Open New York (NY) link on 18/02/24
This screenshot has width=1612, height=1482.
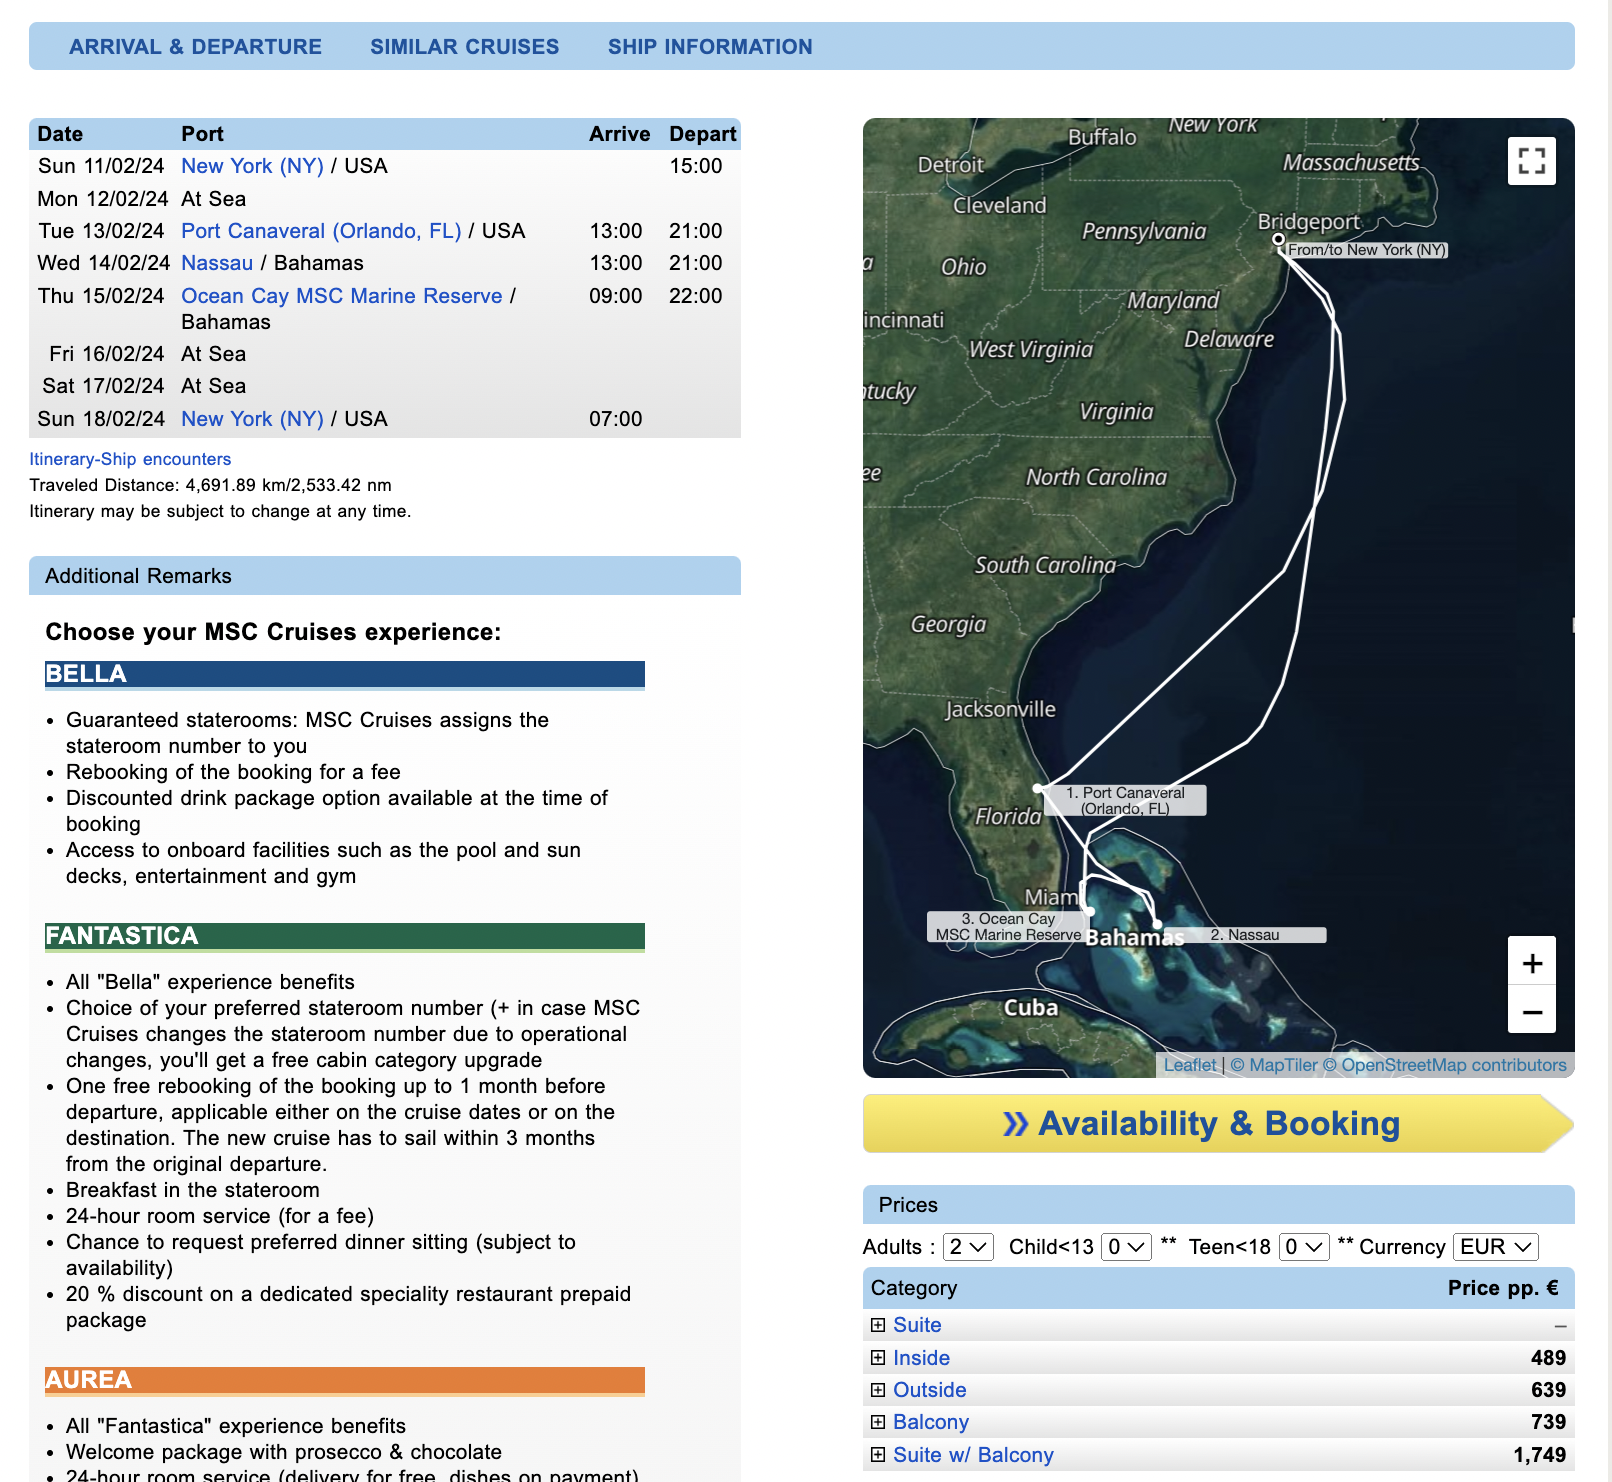pos(252,419)
